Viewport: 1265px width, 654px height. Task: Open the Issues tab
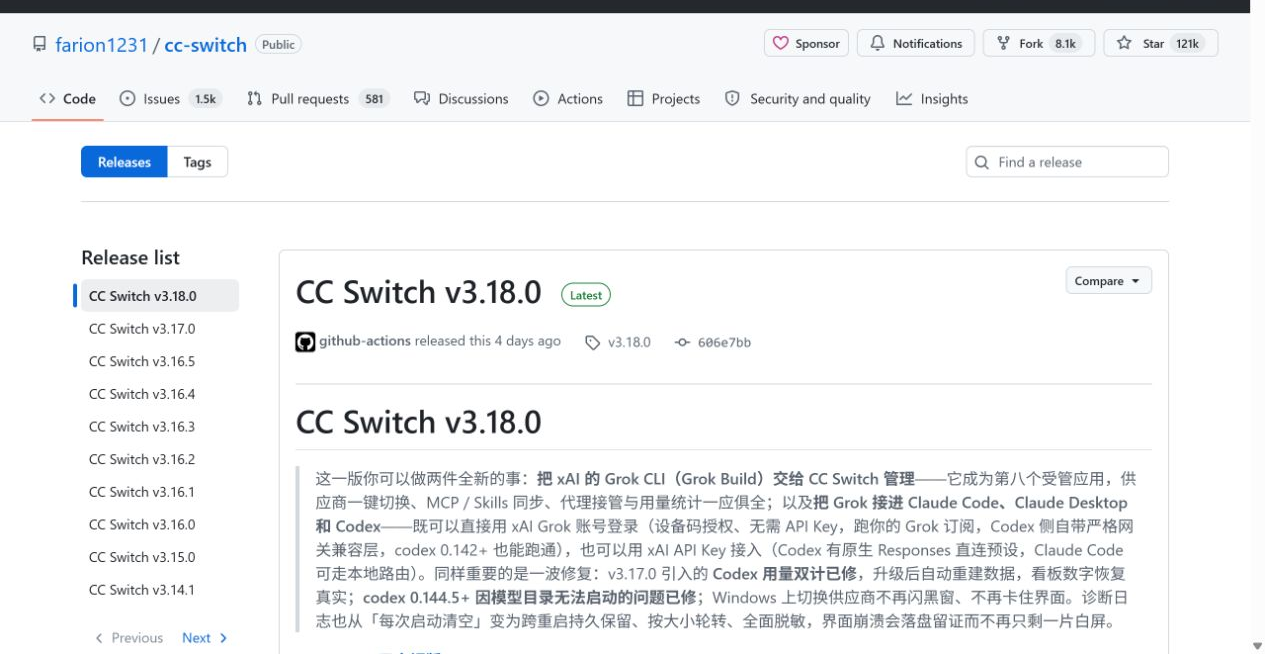170,99
